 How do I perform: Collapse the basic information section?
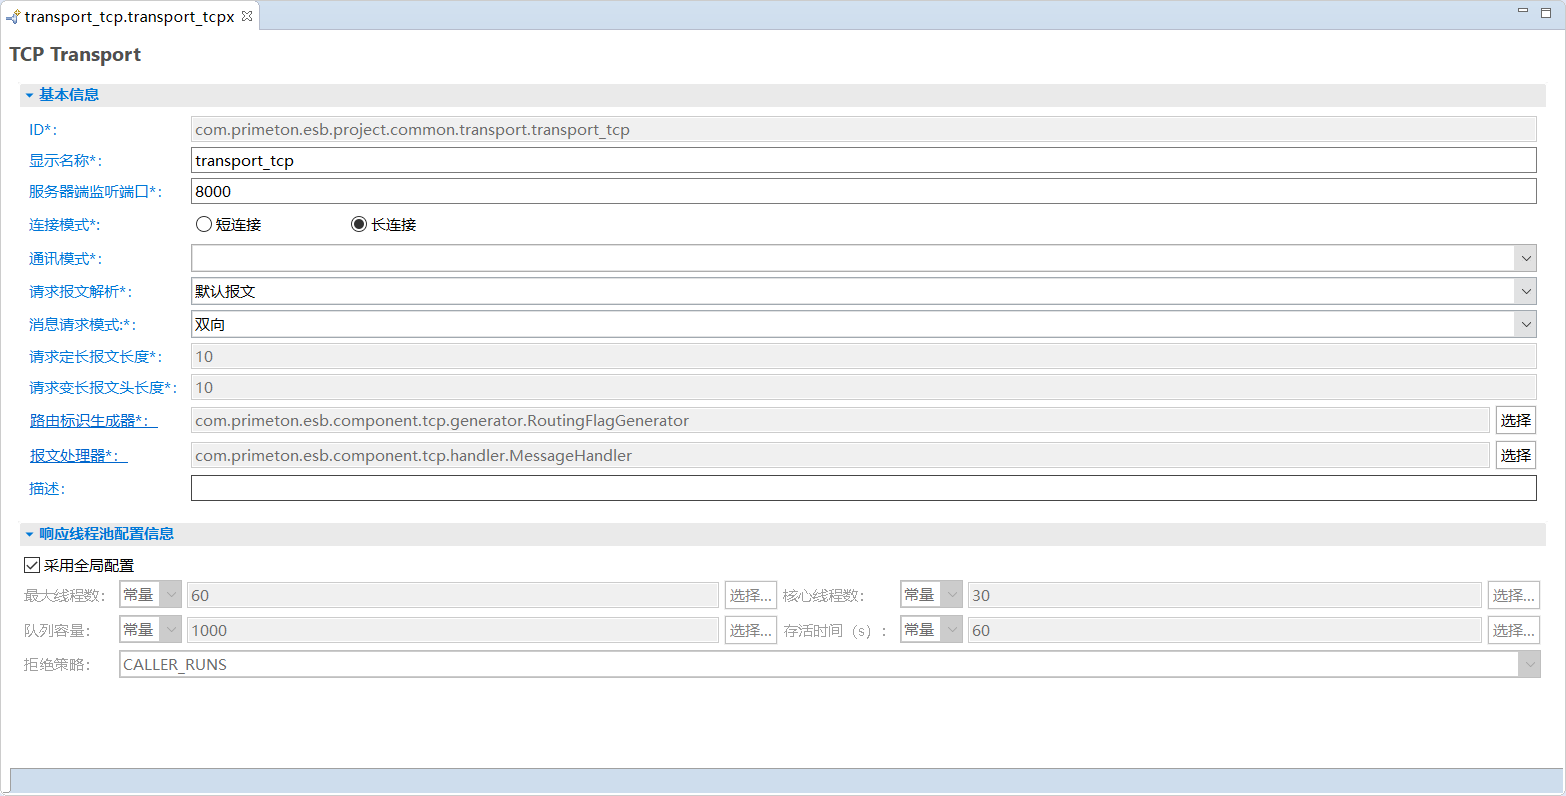coord(30,96)
